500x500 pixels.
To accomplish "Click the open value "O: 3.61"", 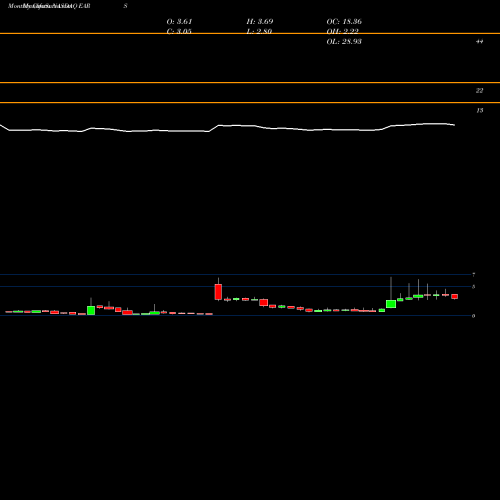I will click(x=179, y=22).
